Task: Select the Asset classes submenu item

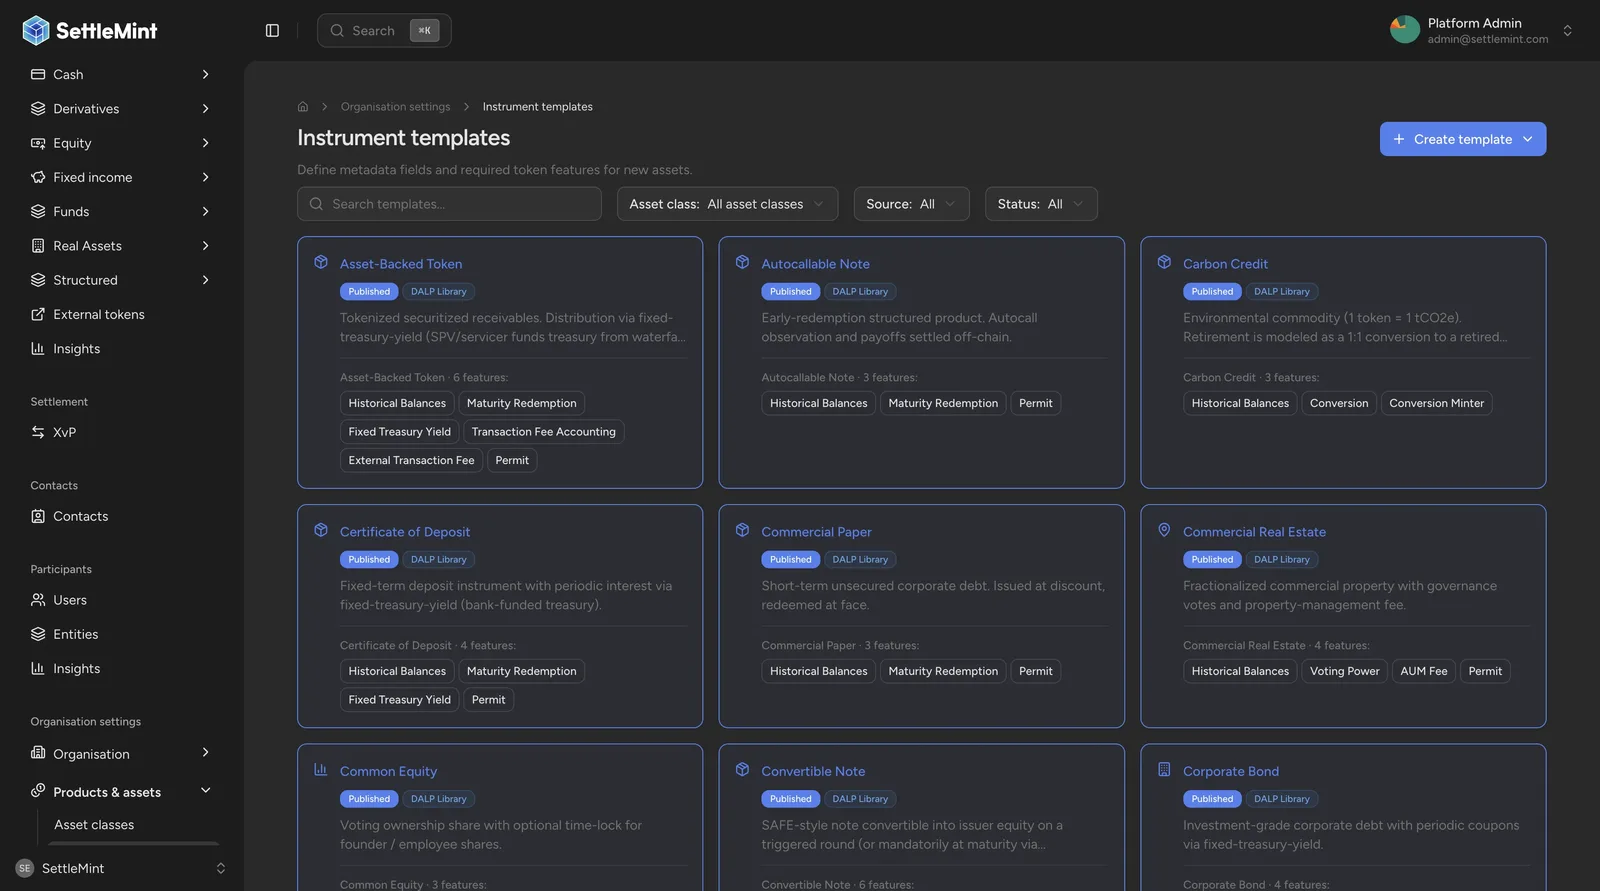Action: (x=94, y=824)
